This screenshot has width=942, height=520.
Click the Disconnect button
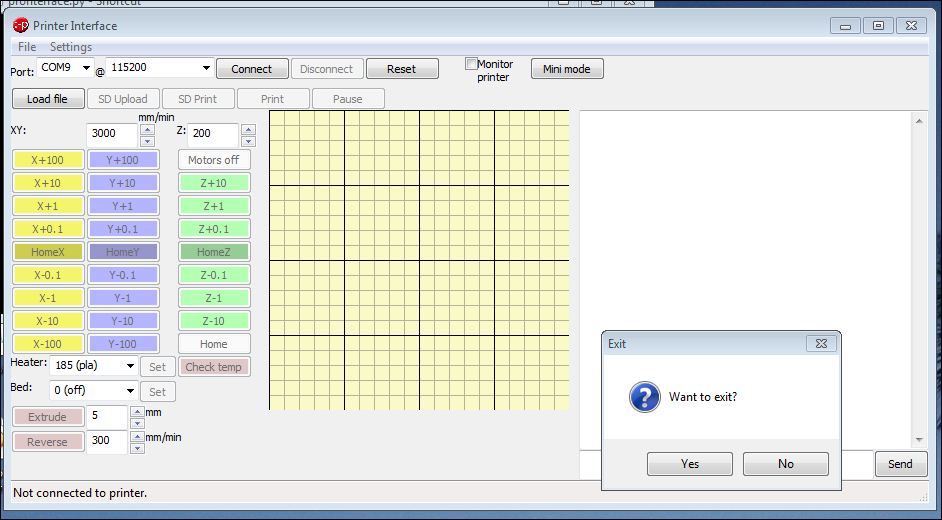click(x=327, y=69)
